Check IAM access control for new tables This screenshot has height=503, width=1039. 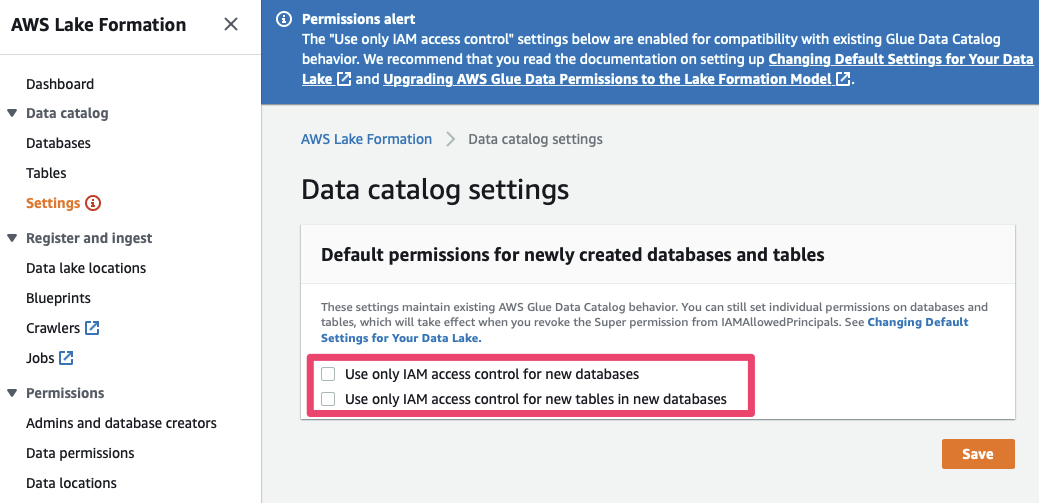click(x=328, y=399)
